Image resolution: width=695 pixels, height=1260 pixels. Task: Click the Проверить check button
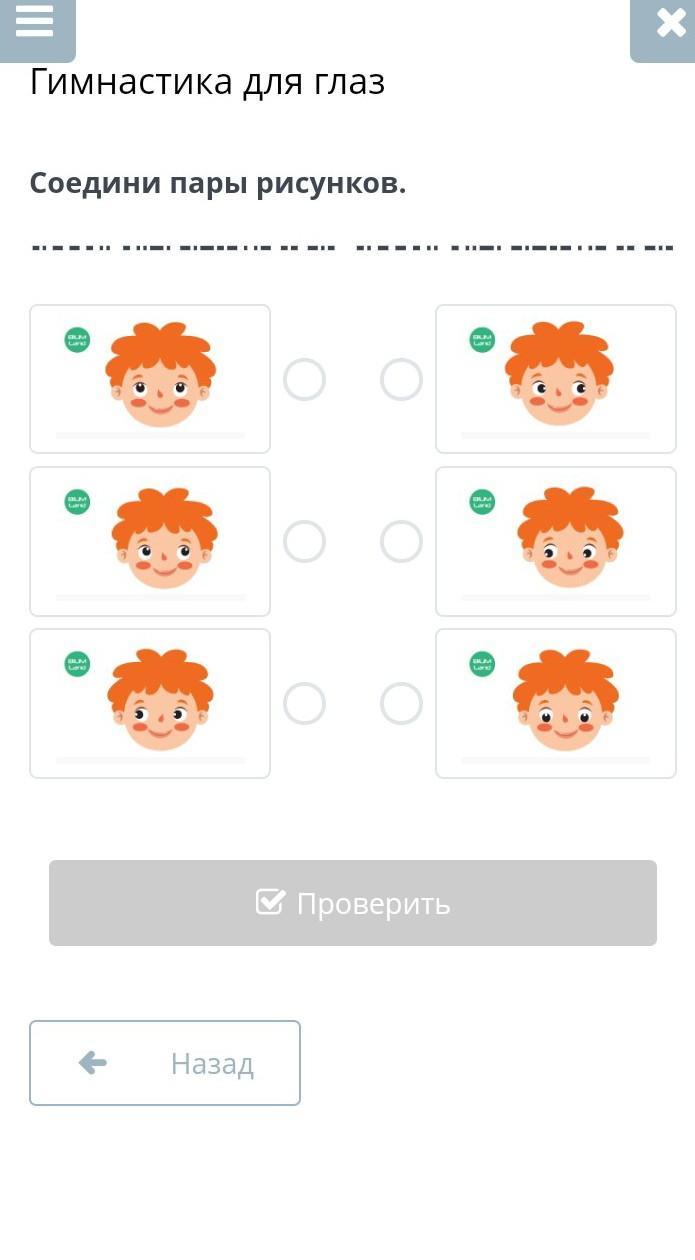click(353, 903)
